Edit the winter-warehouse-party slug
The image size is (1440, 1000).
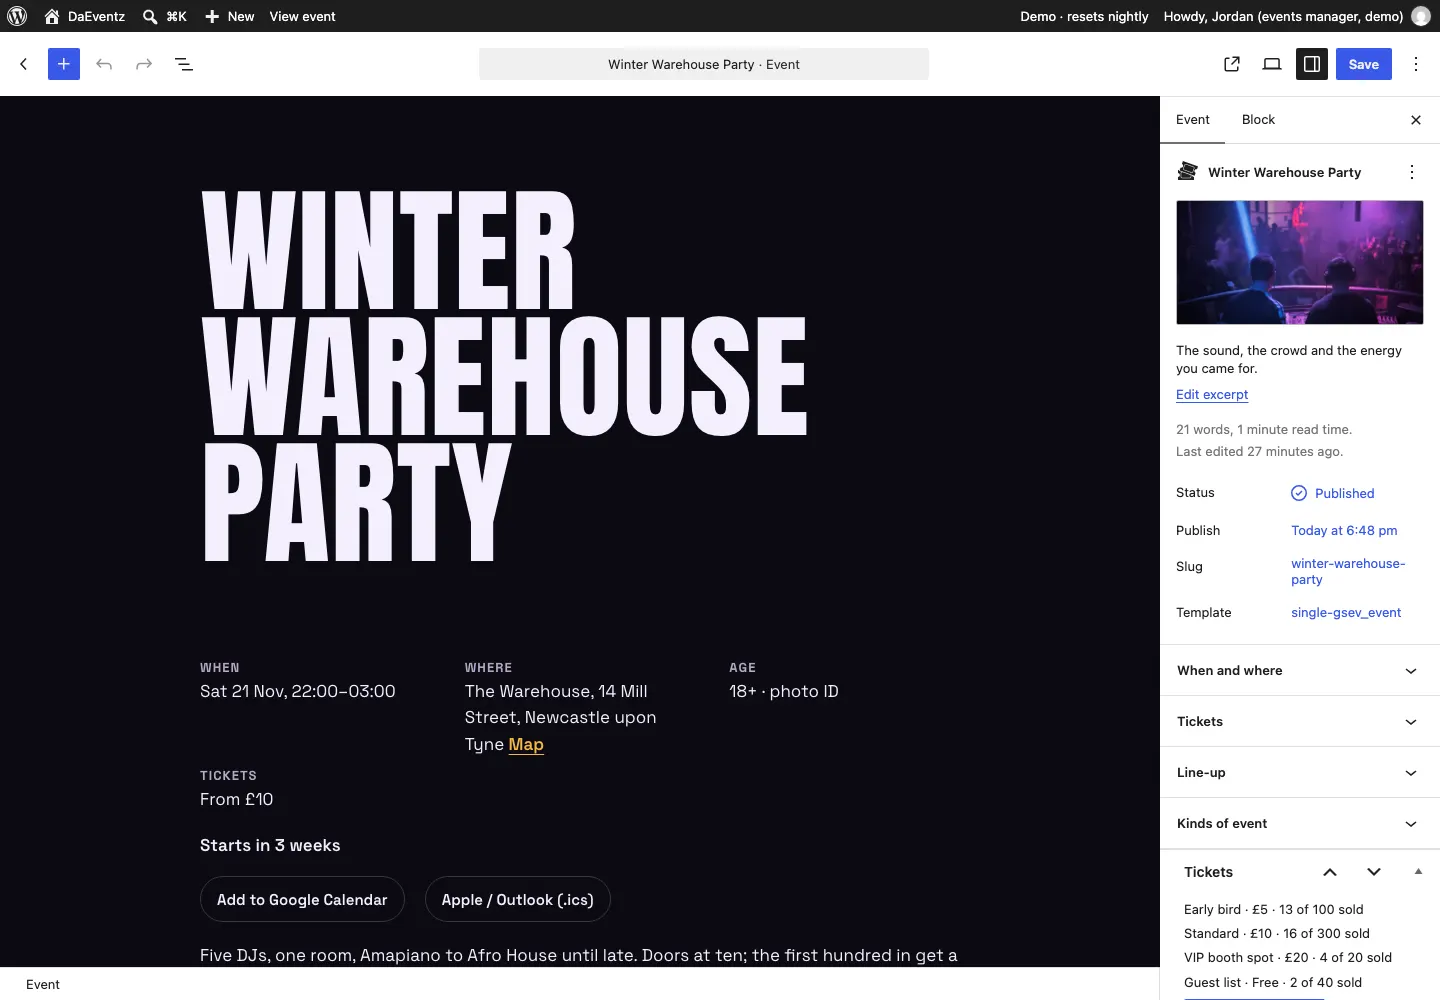click(x=1348, y=571)
